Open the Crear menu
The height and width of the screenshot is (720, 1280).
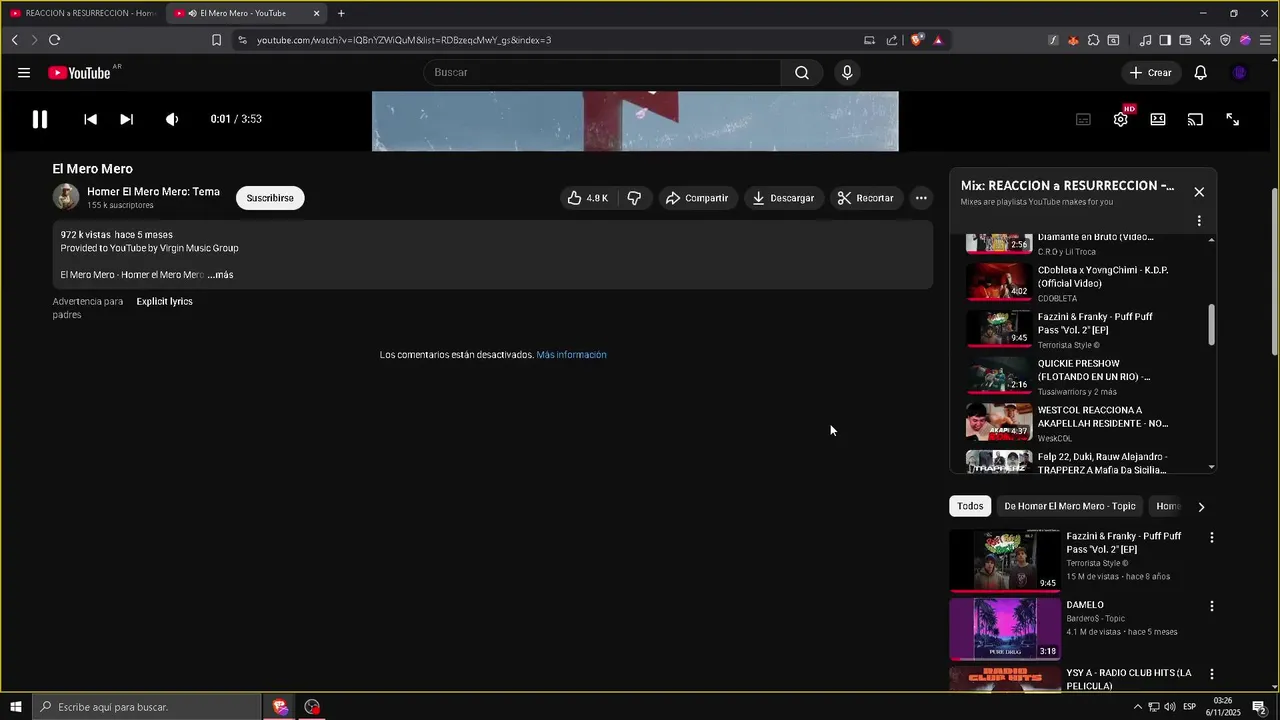1150,72
